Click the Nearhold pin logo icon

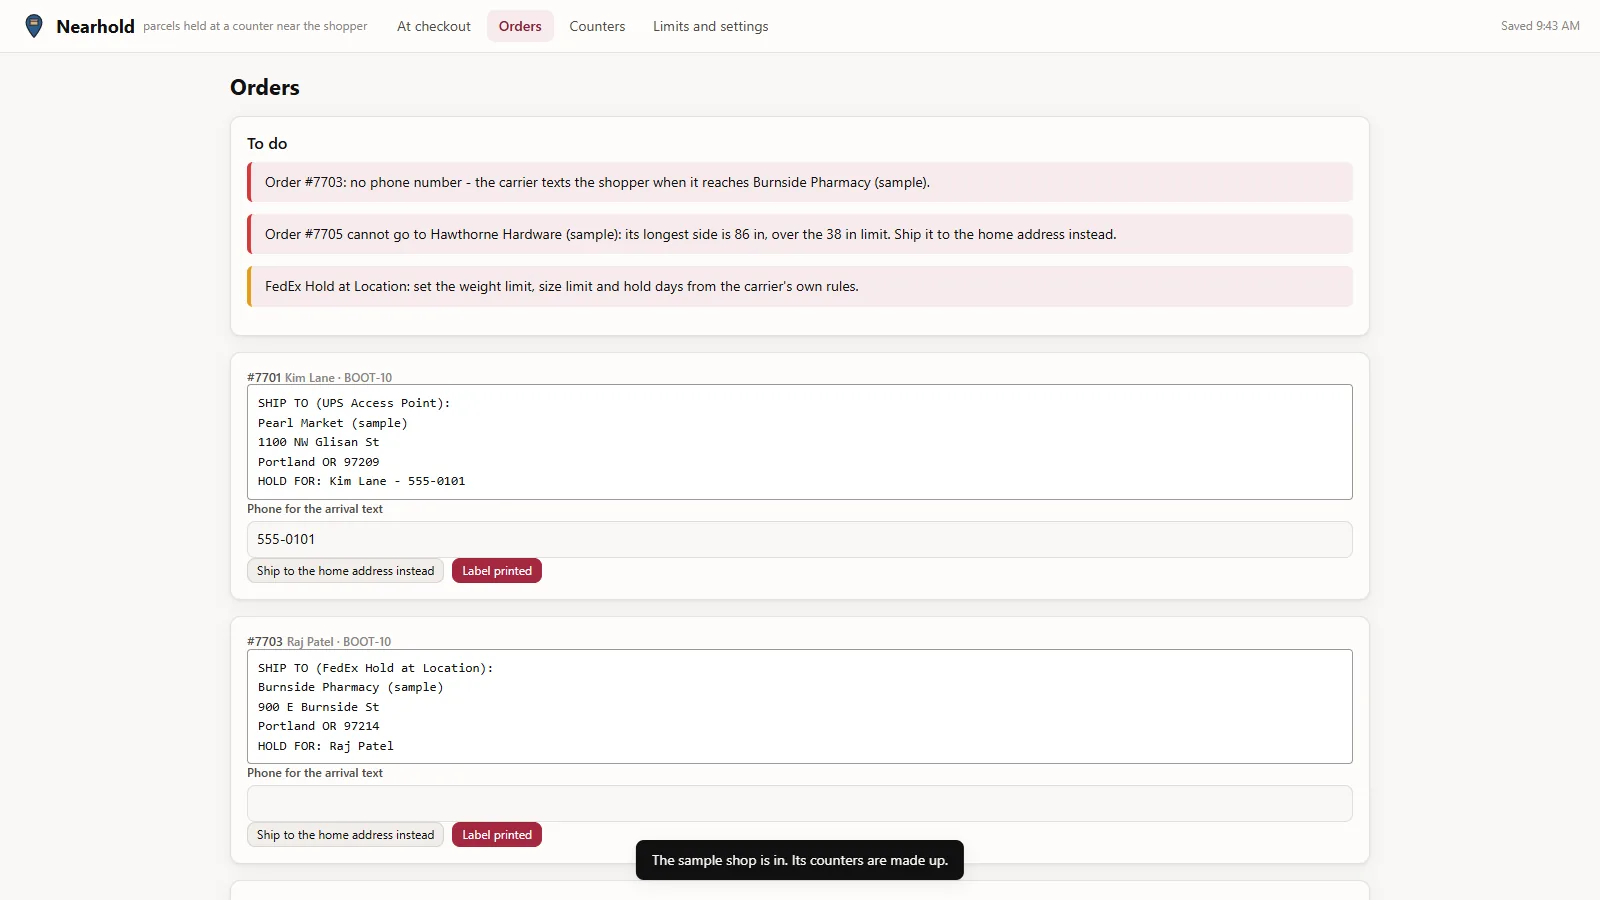[x=34, y=26]
